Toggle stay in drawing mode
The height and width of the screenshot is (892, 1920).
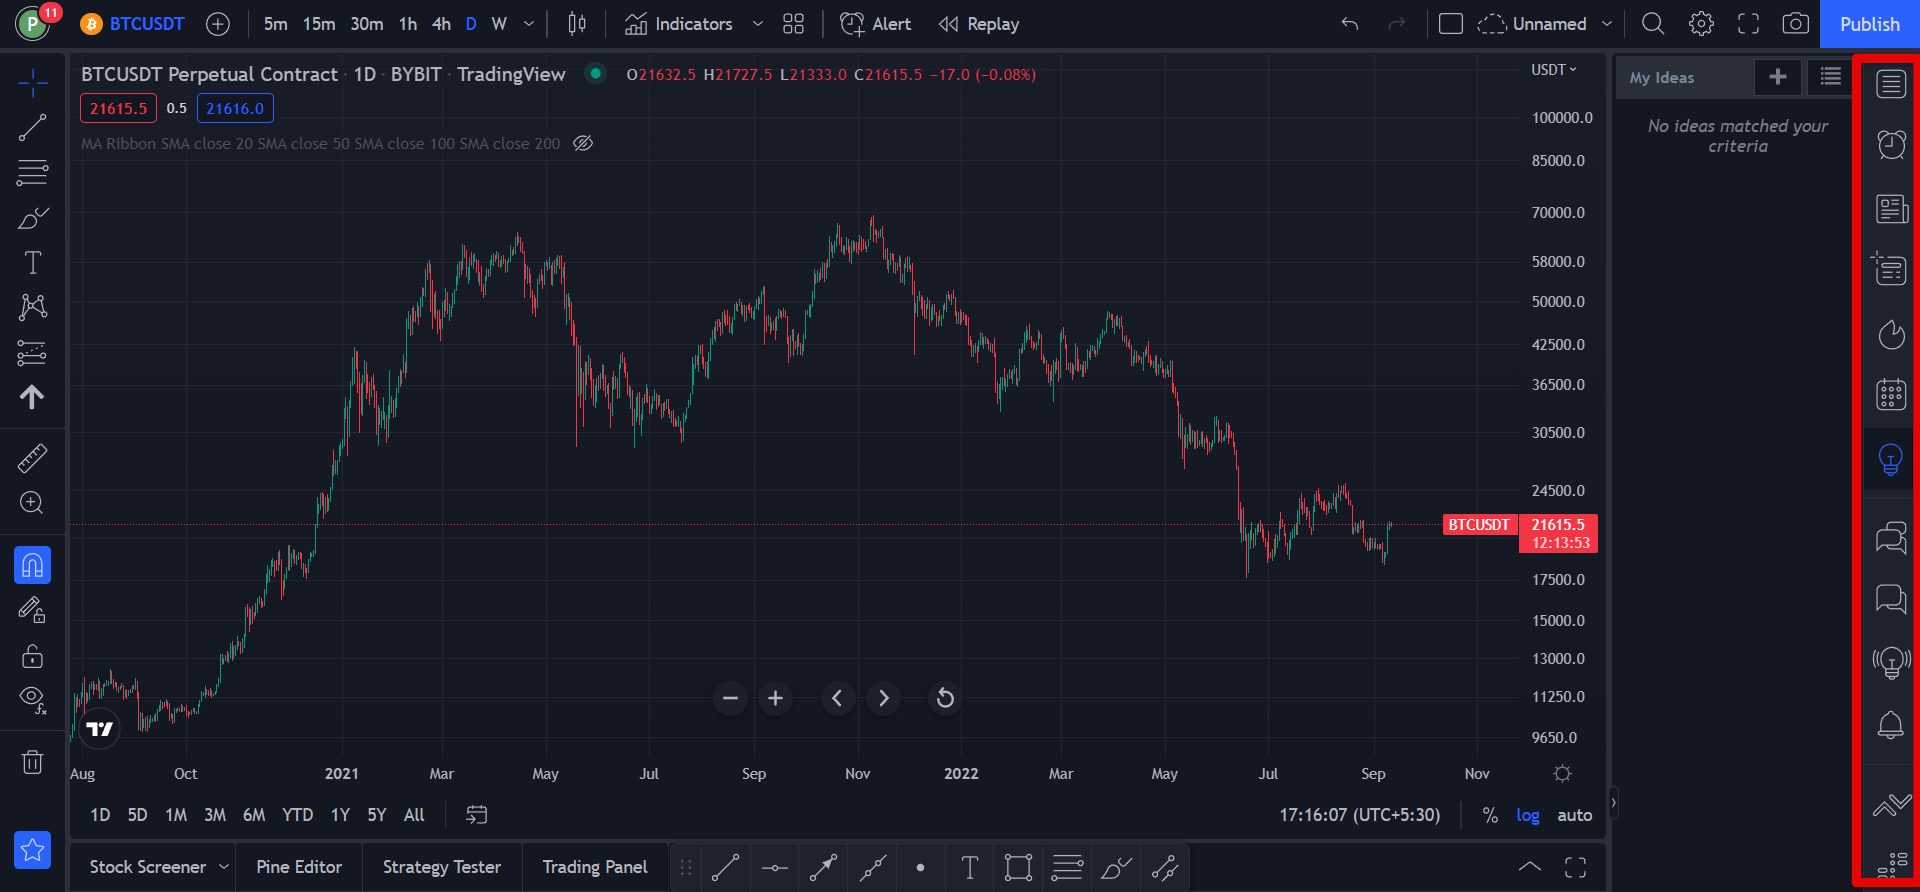point(32,610)
